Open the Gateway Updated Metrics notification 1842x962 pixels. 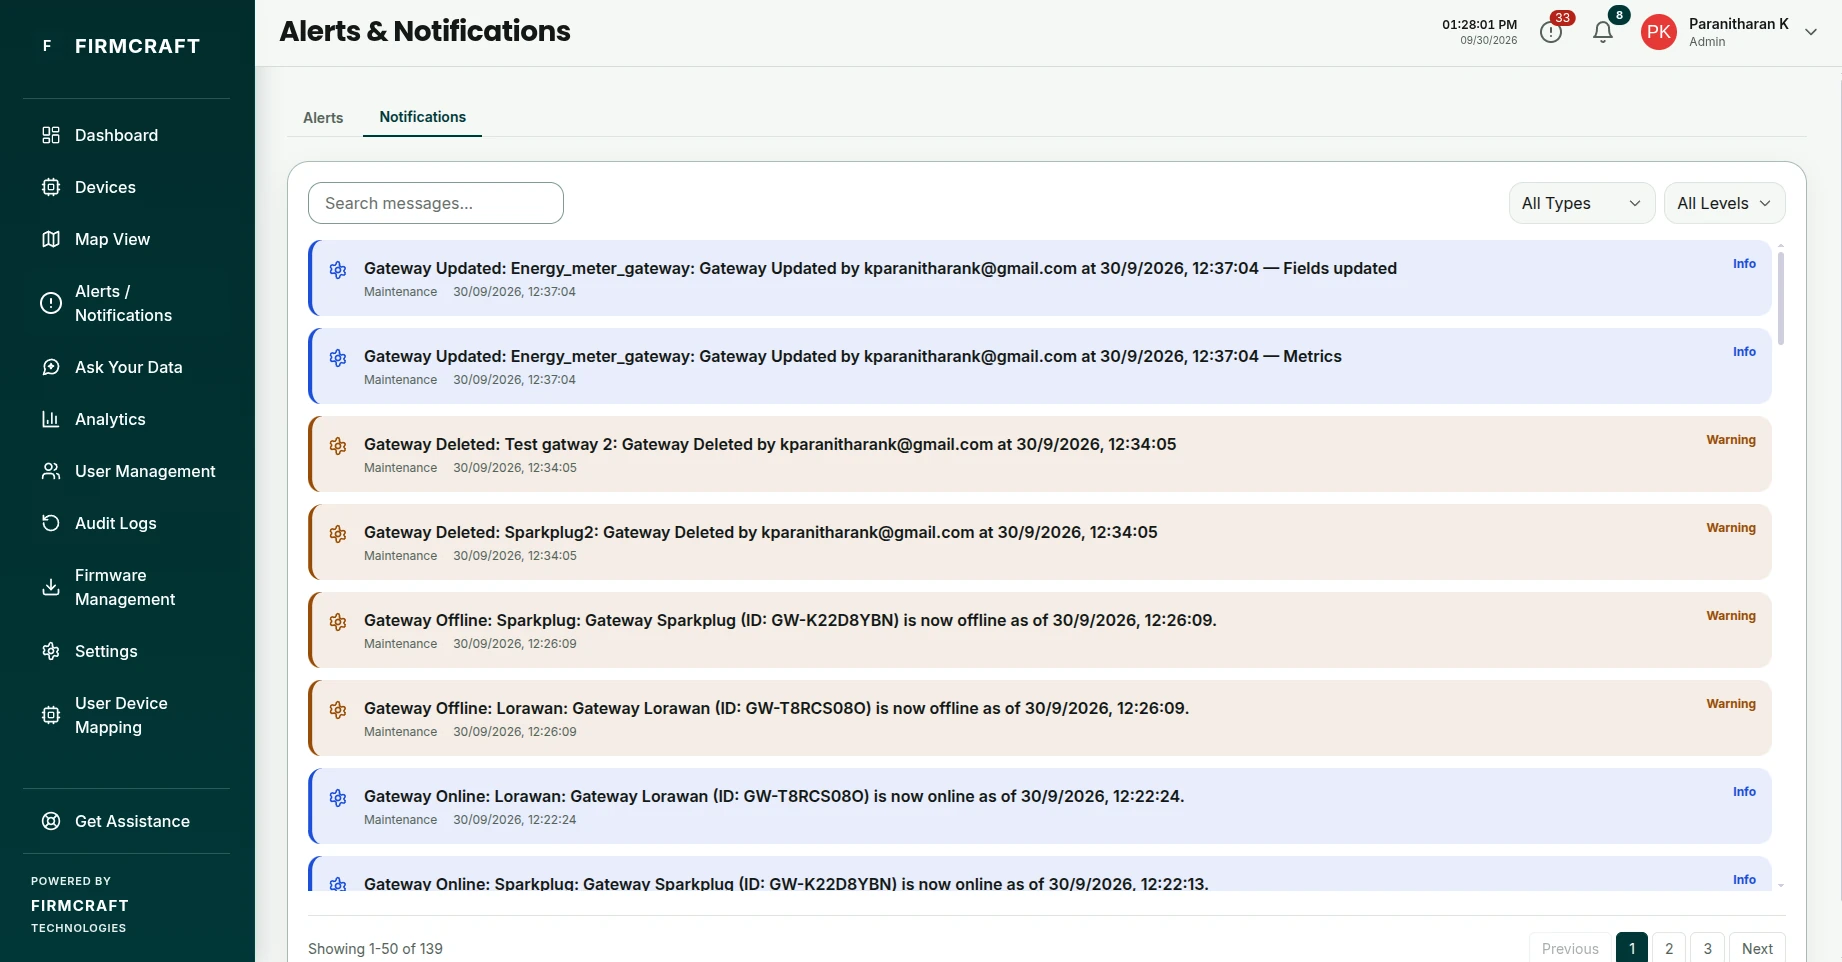tap(1040, 366)
